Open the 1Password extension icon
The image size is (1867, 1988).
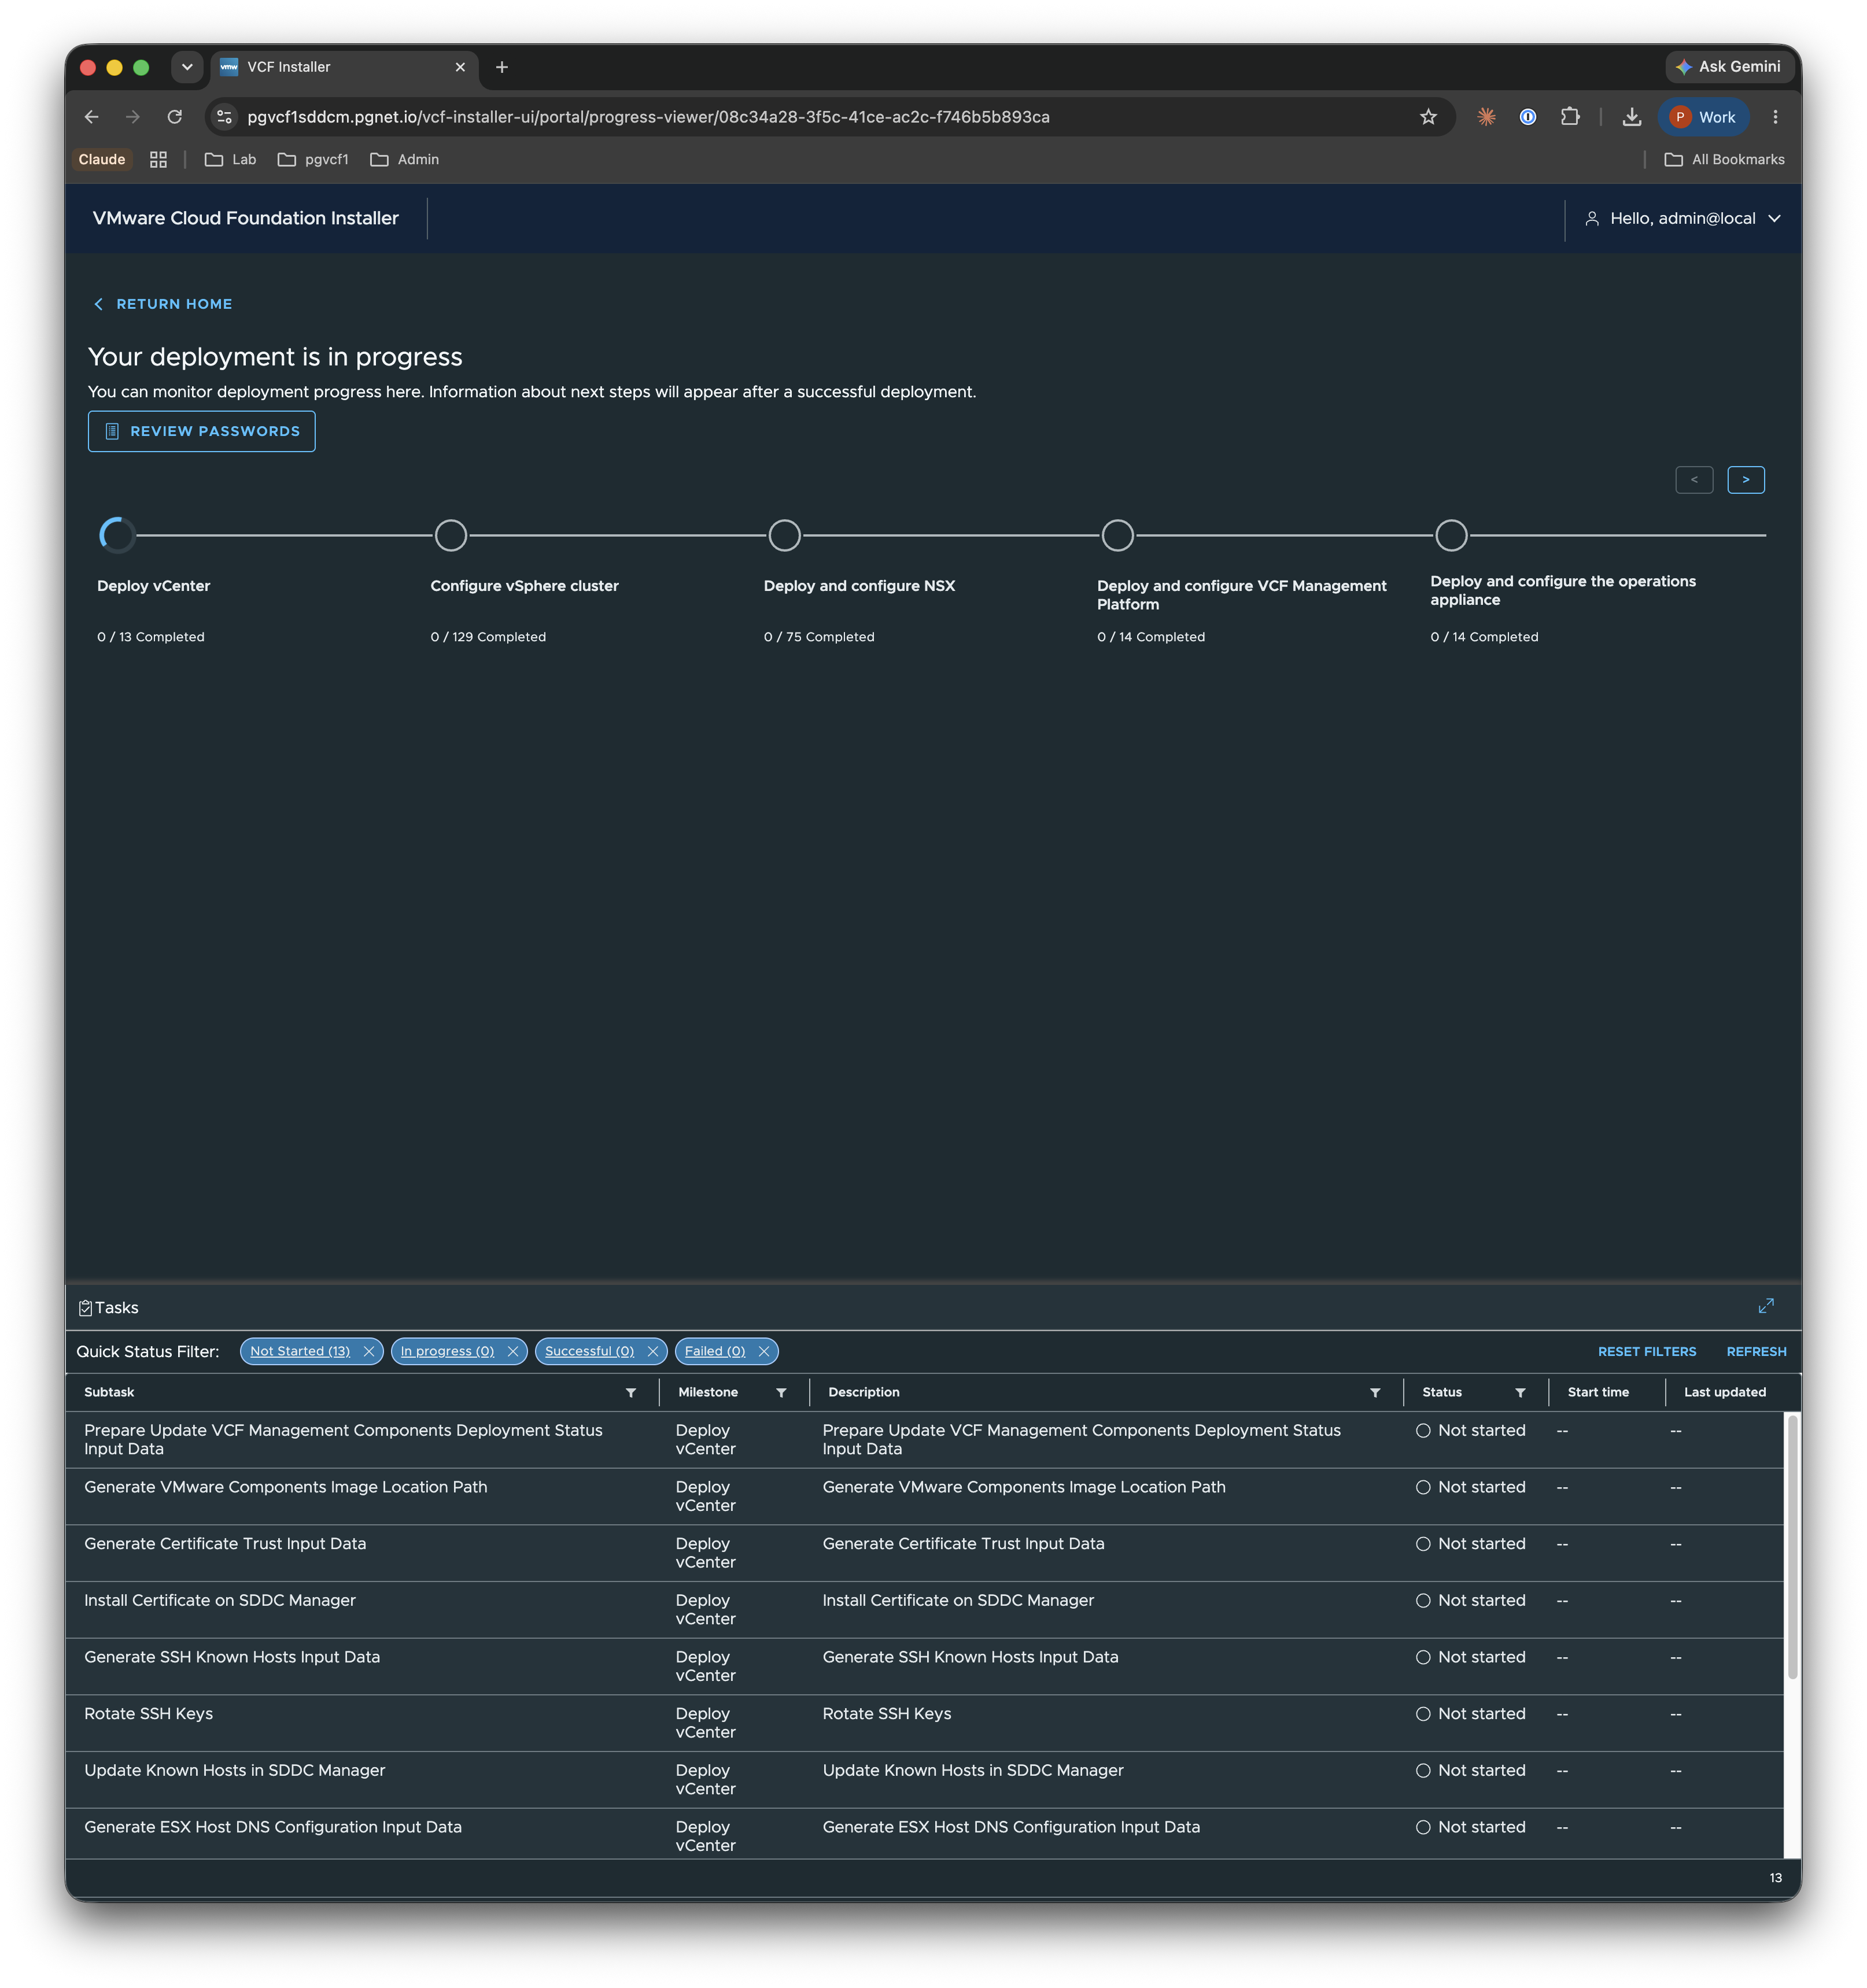click(x=1527, y=117)
